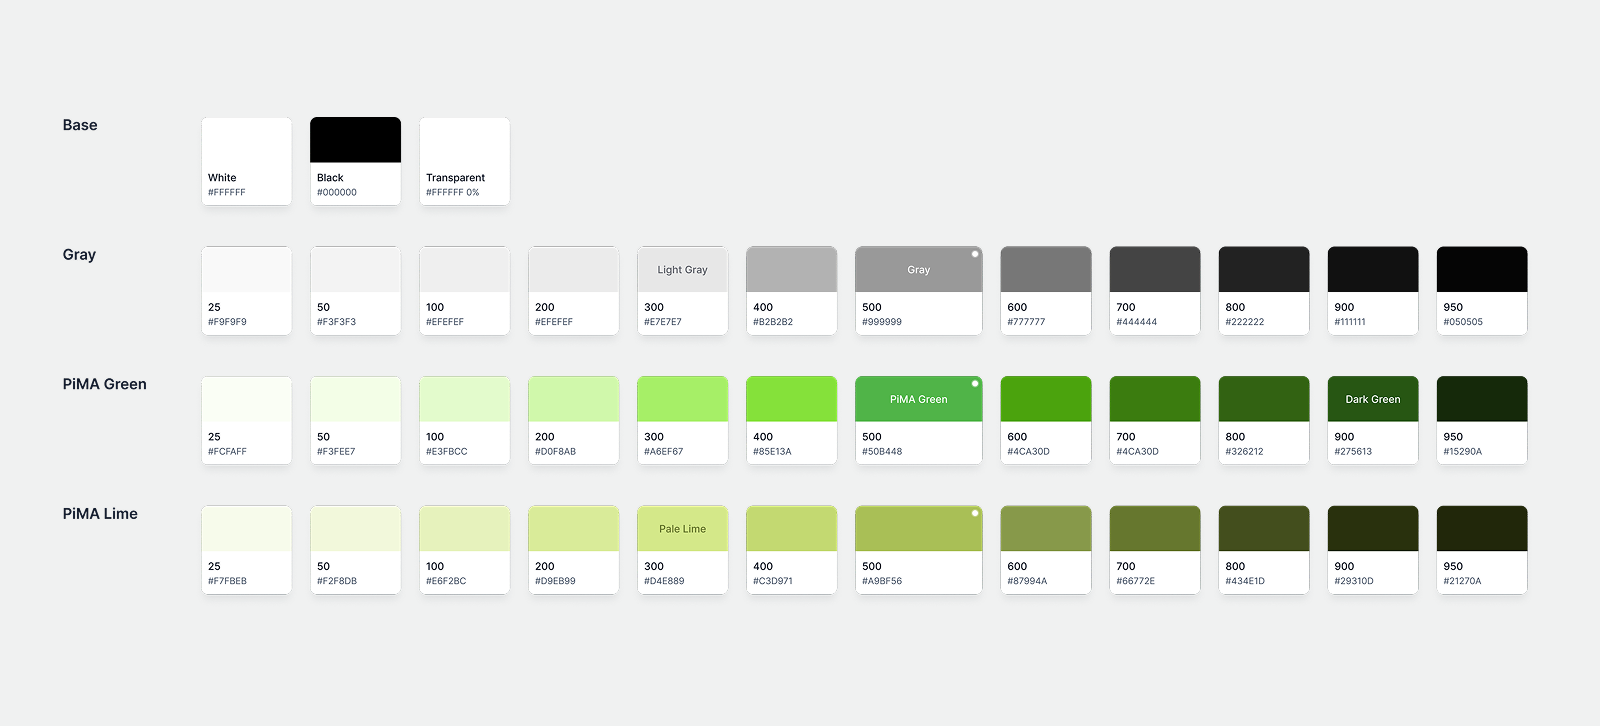The height and width of the screenshot is (726, 1600).
Task: Click the hex code #50B448 label
Action: click(882, 452)
